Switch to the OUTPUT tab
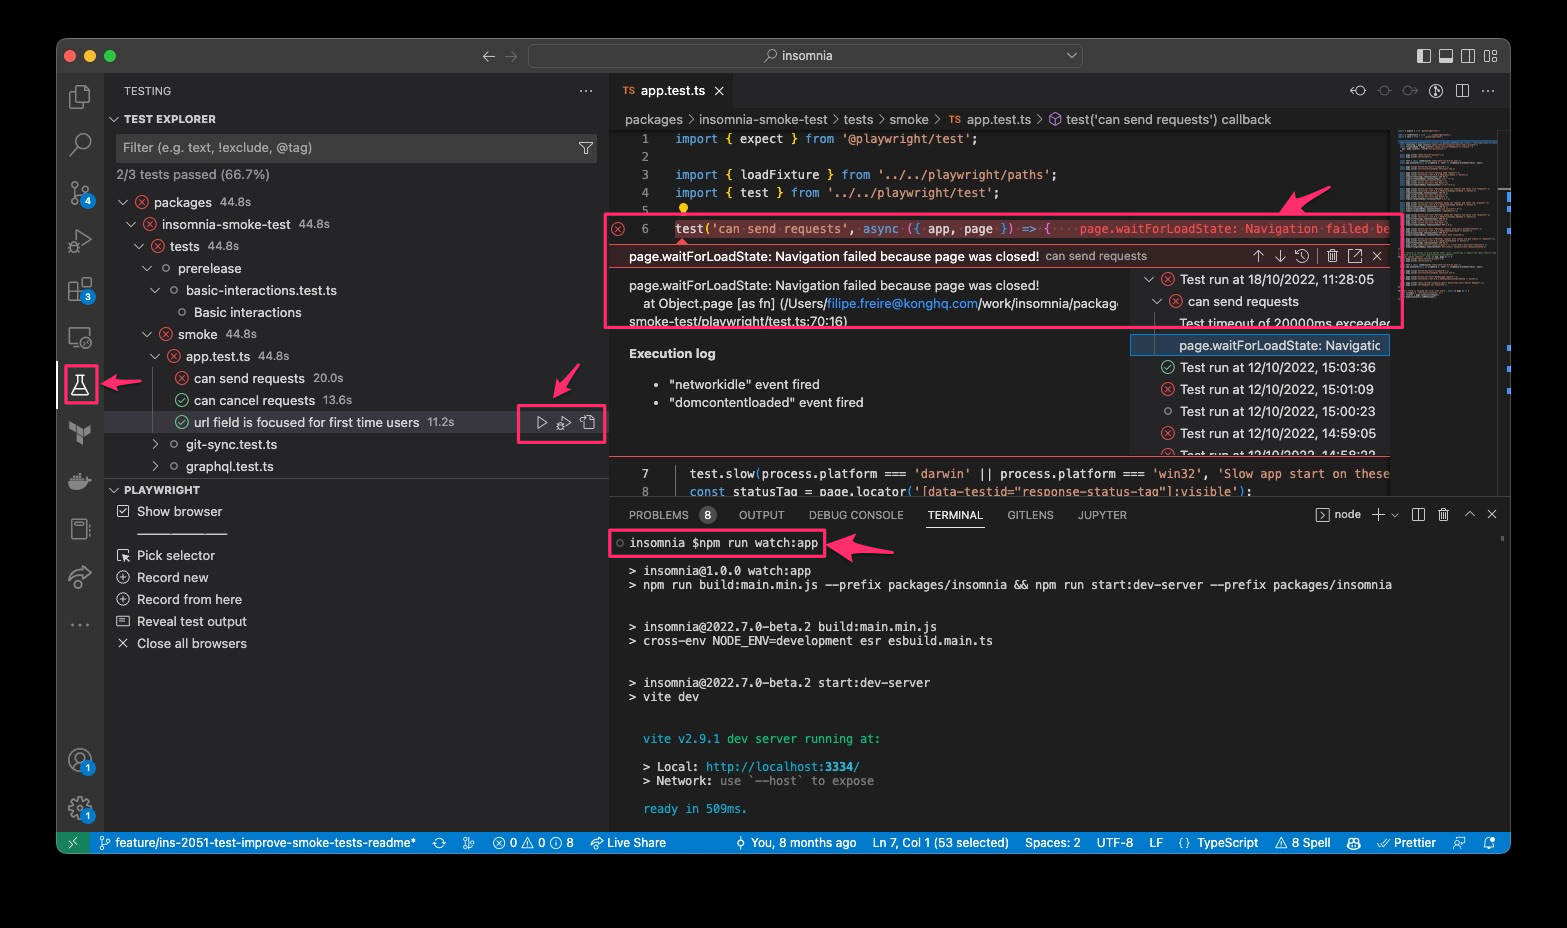1567x928 pixels. tap(761, 515)
